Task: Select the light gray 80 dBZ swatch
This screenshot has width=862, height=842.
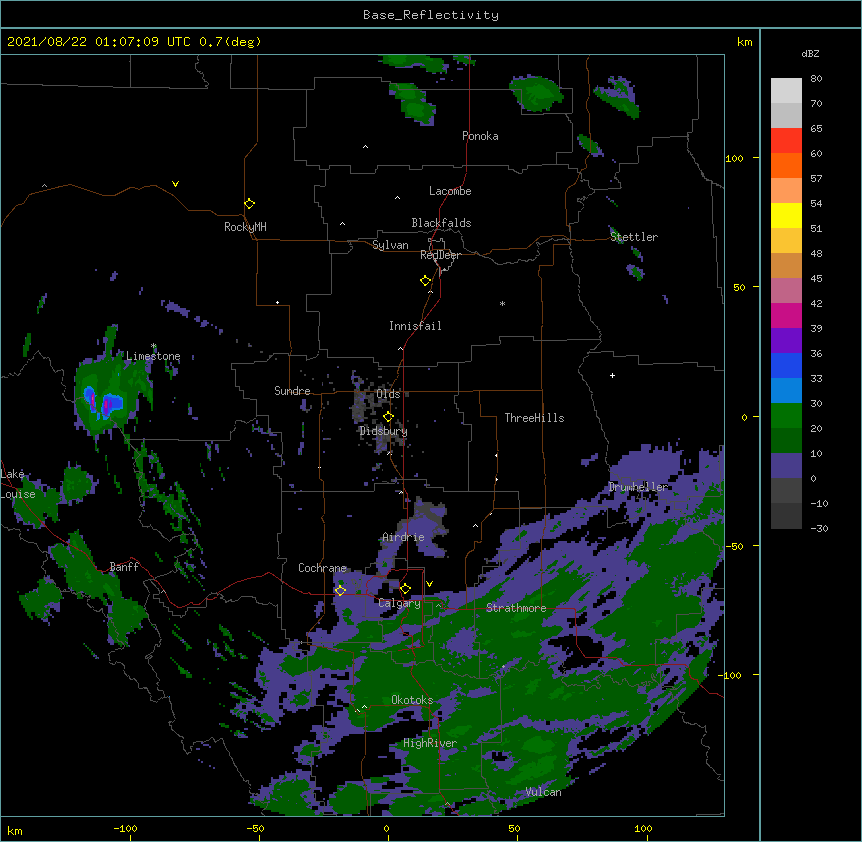Action: click(786, 90)
